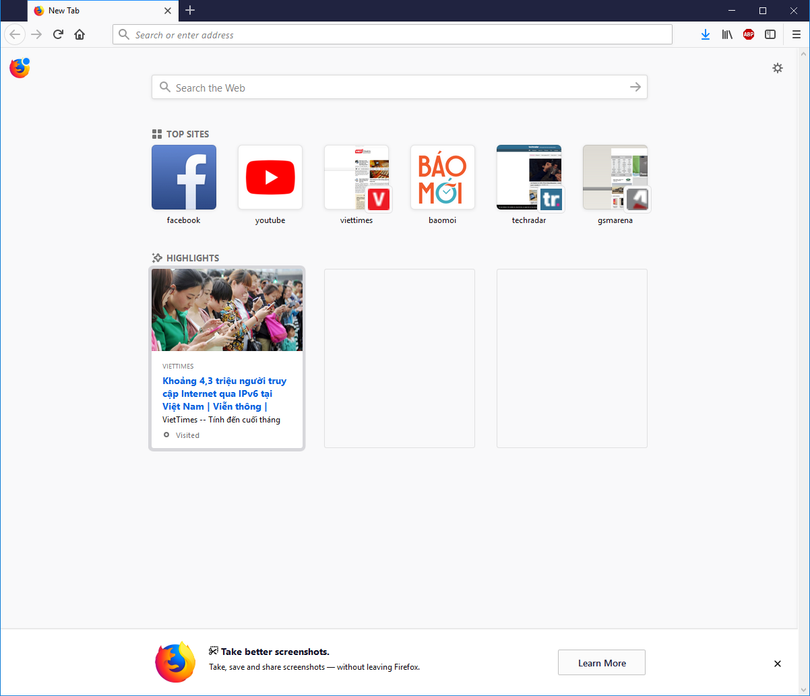Toggle the browser sidebar
The image size is (810, 696).
(770, 34)
